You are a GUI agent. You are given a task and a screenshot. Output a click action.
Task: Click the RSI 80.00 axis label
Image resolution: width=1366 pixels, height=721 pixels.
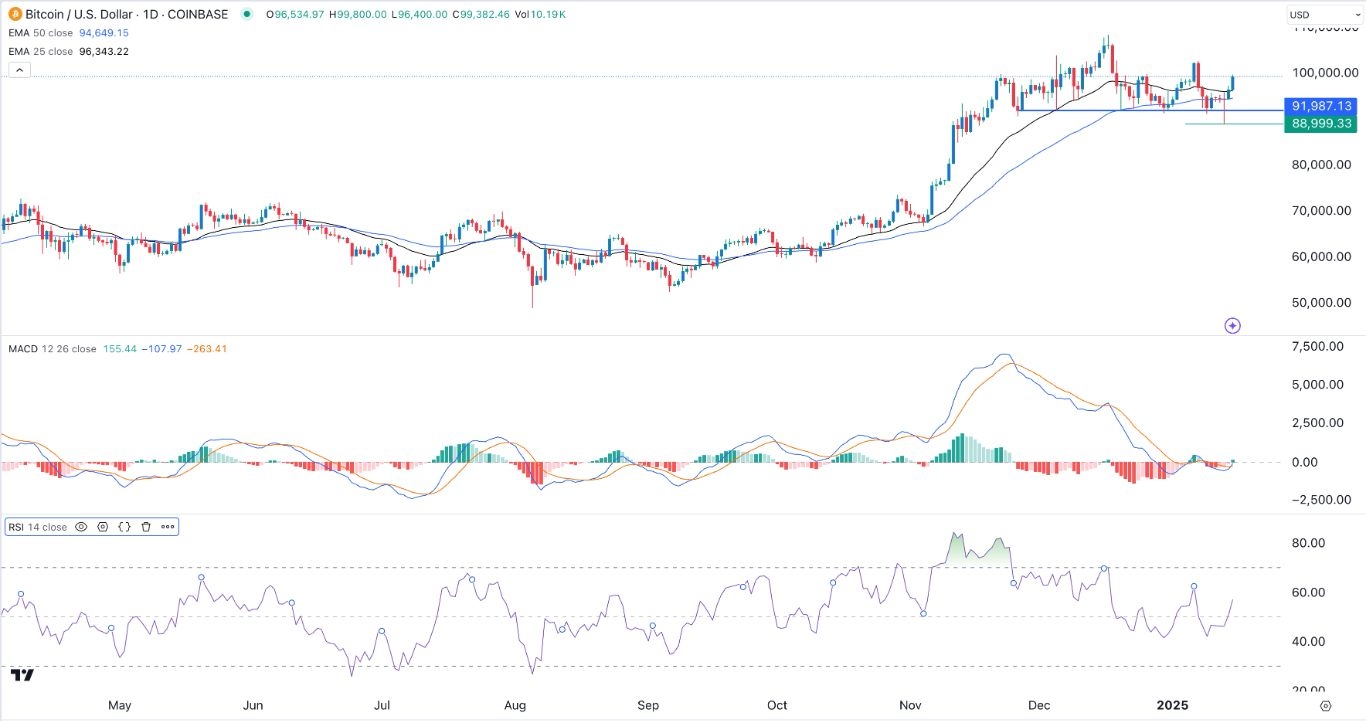coord(1309,543)
